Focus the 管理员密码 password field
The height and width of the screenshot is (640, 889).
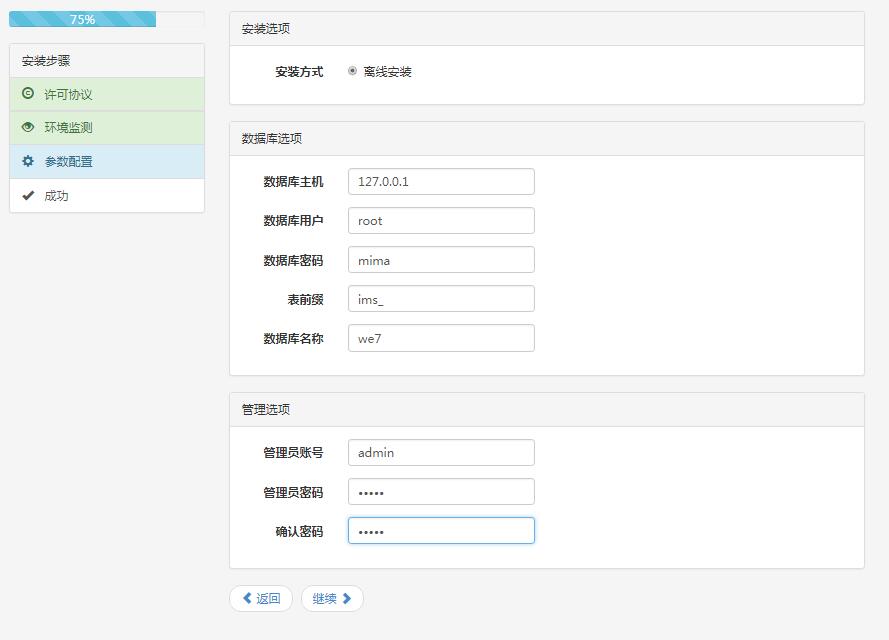point(441,491)
